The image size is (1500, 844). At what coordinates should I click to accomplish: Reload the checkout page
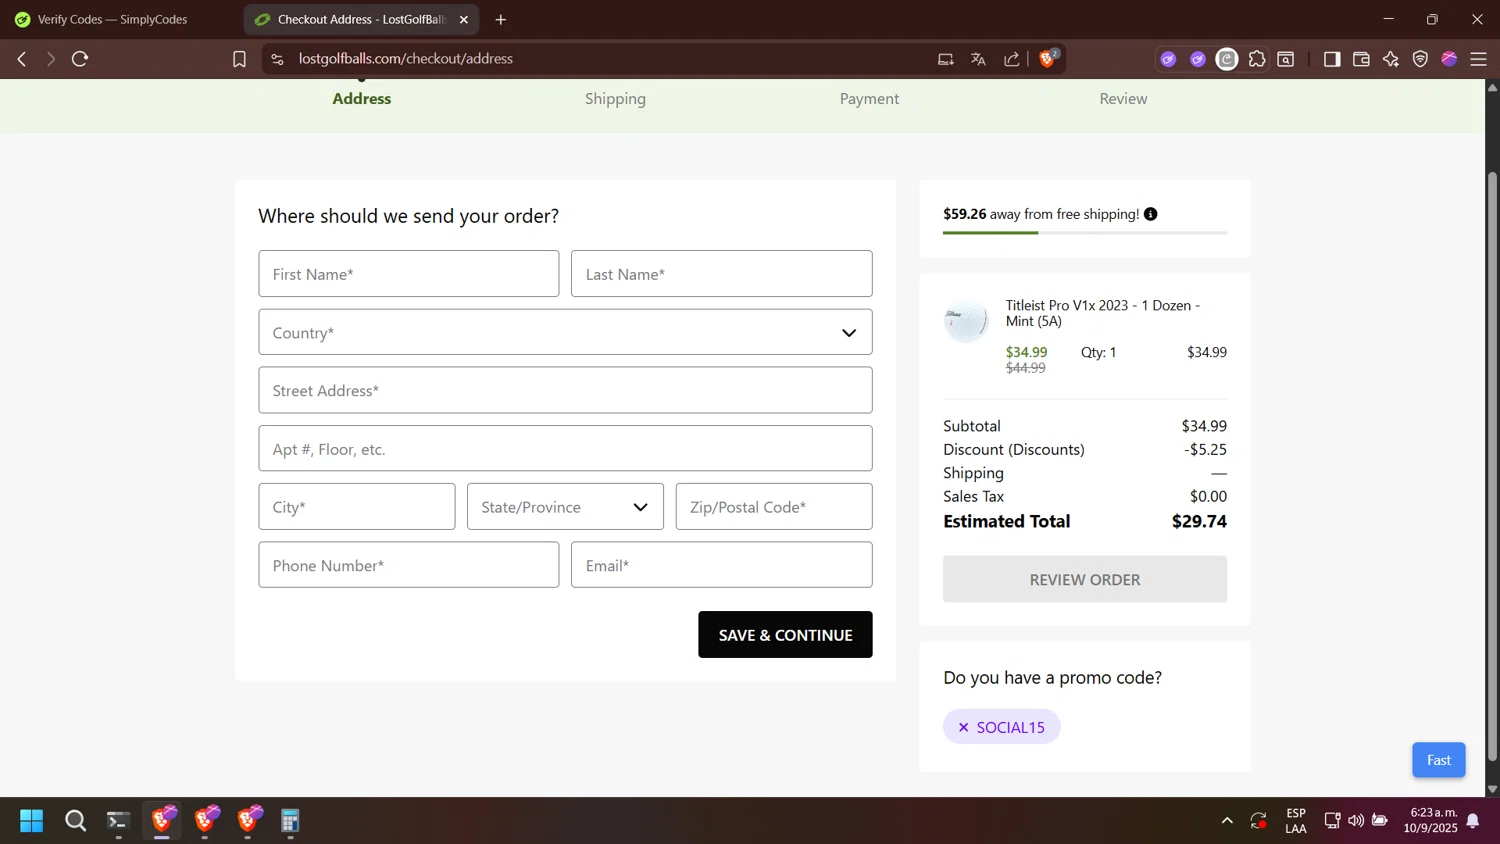click(x=80, y=59)
